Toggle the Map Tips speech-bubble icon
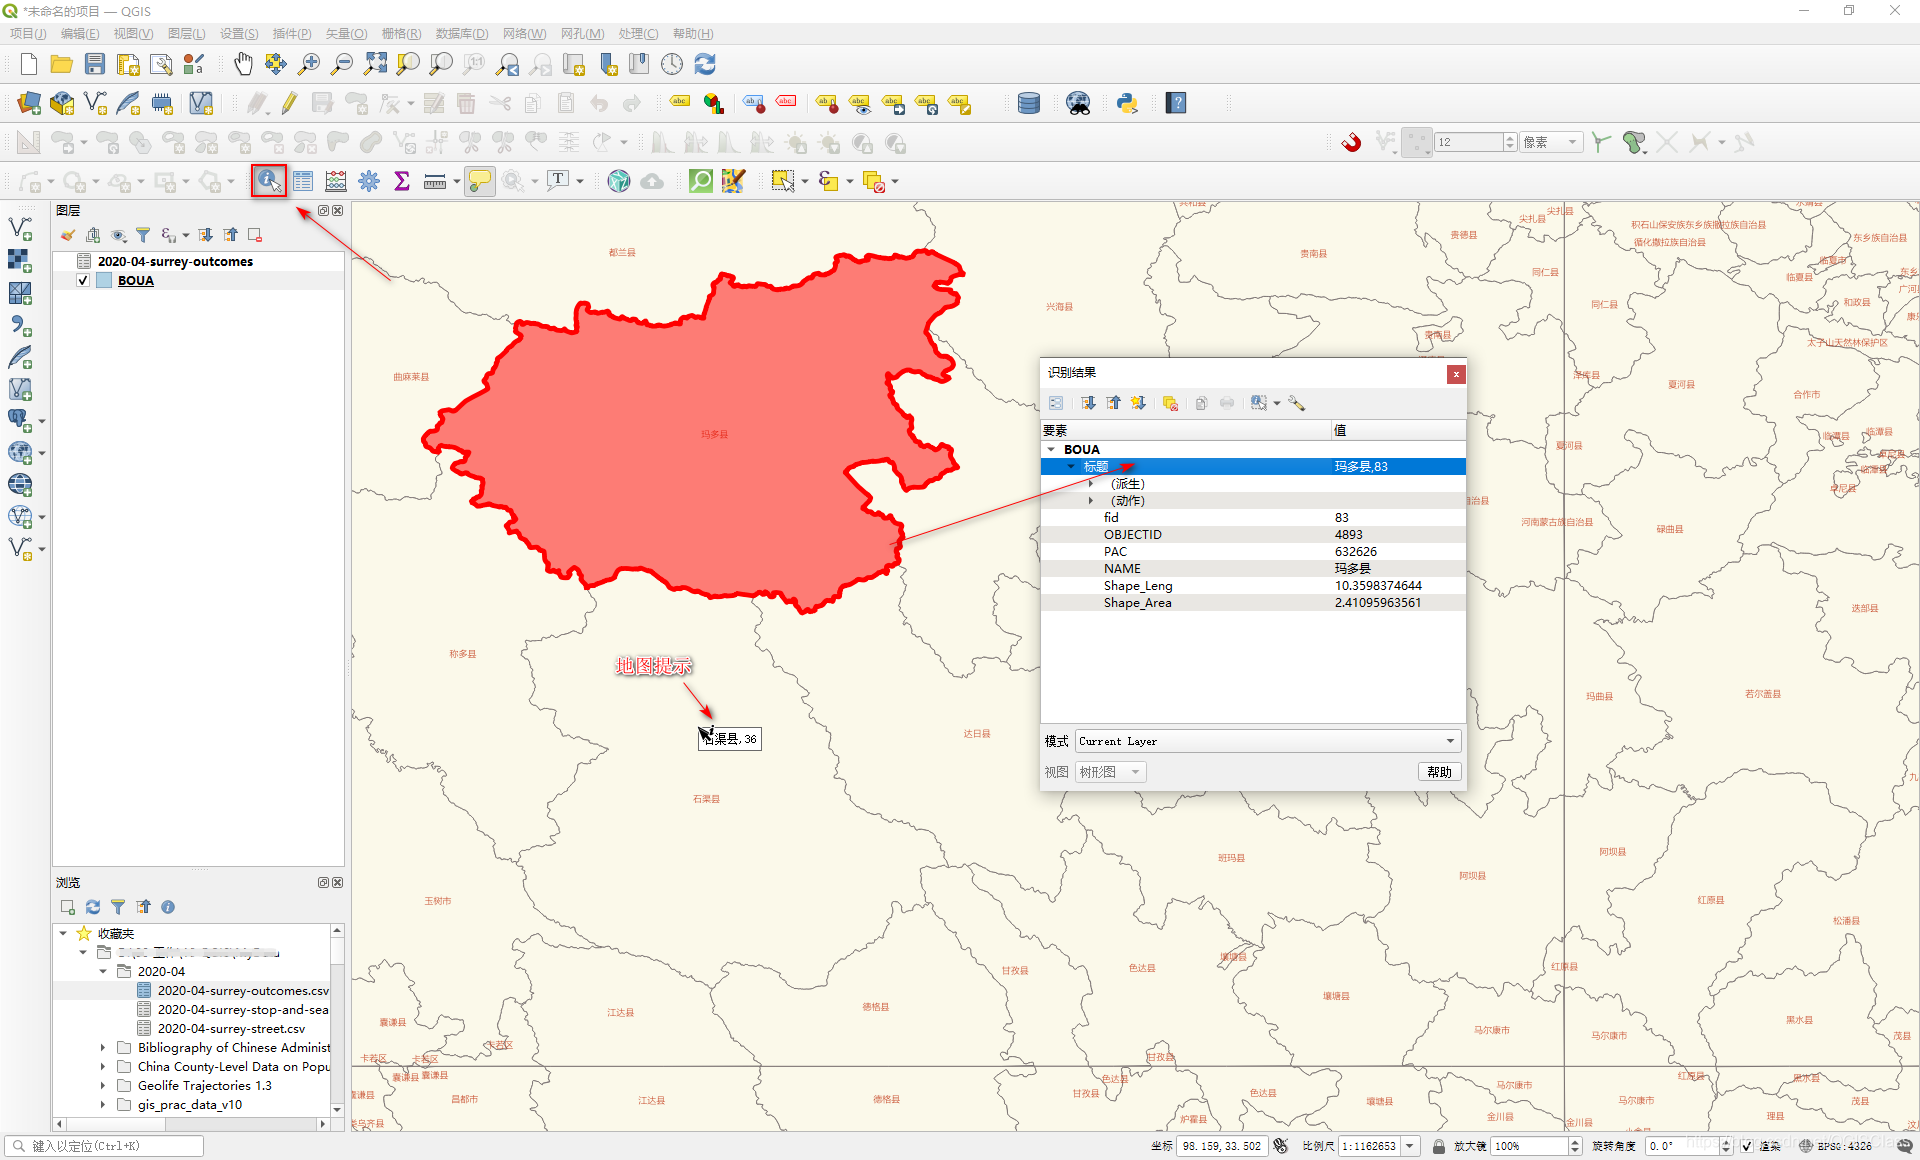 (x=480, y=181)
